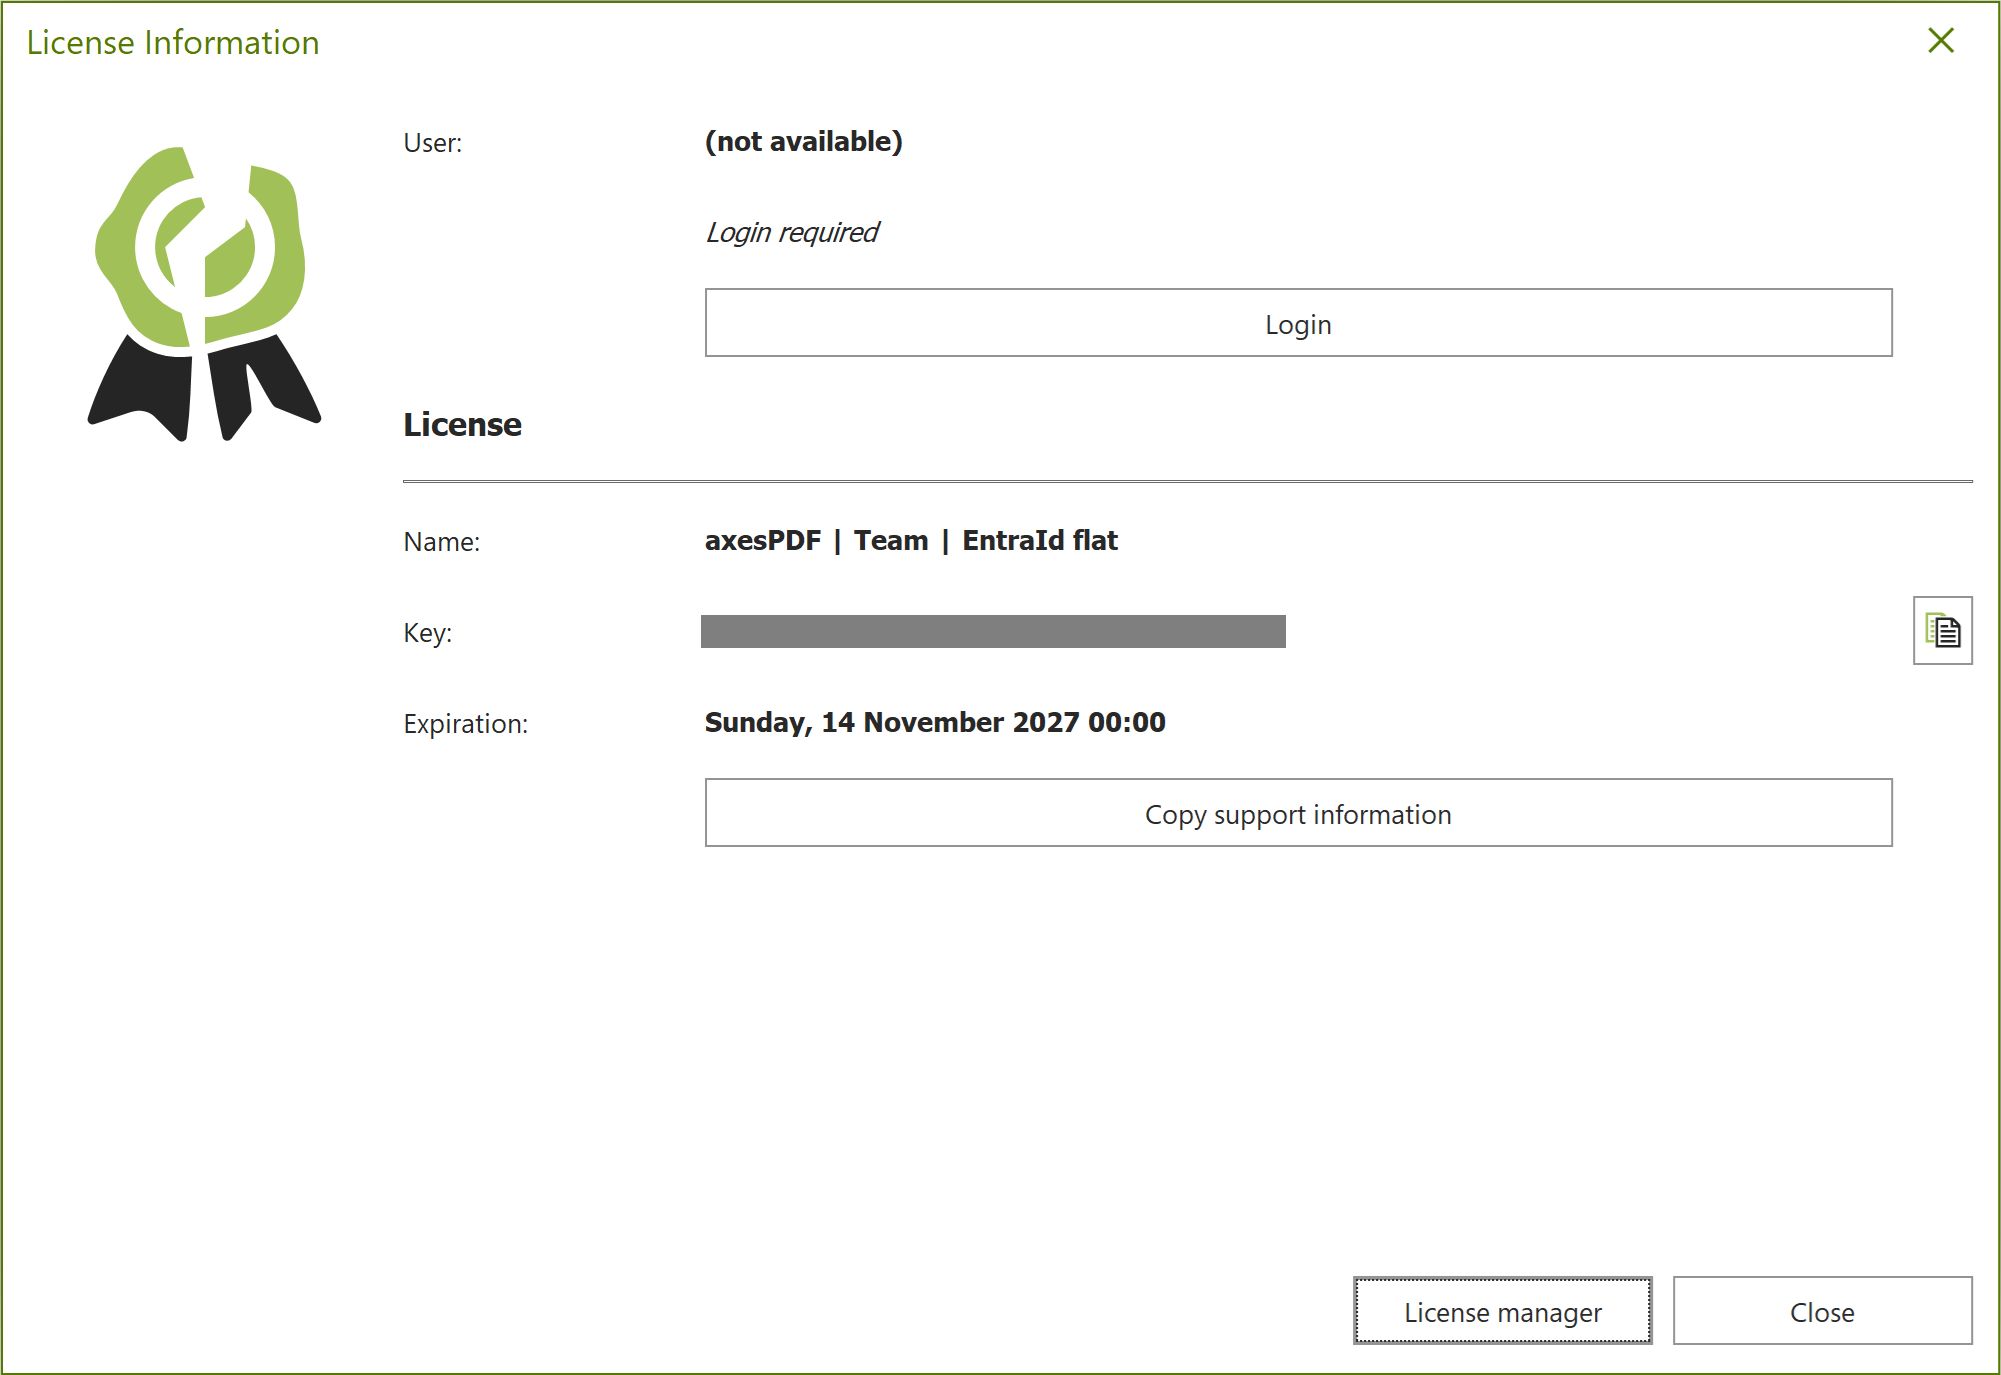Click the 'Key:' label
The width and height of the screenshot is (2001, 1375).
tap(428, 633)
